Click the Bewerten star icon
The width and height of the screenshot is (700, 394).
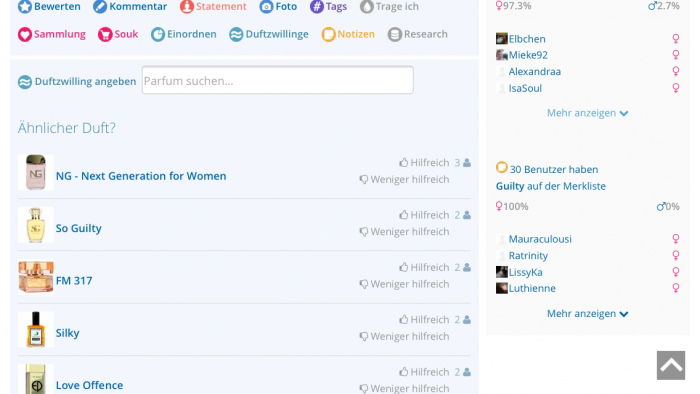[x=25, y=7]
